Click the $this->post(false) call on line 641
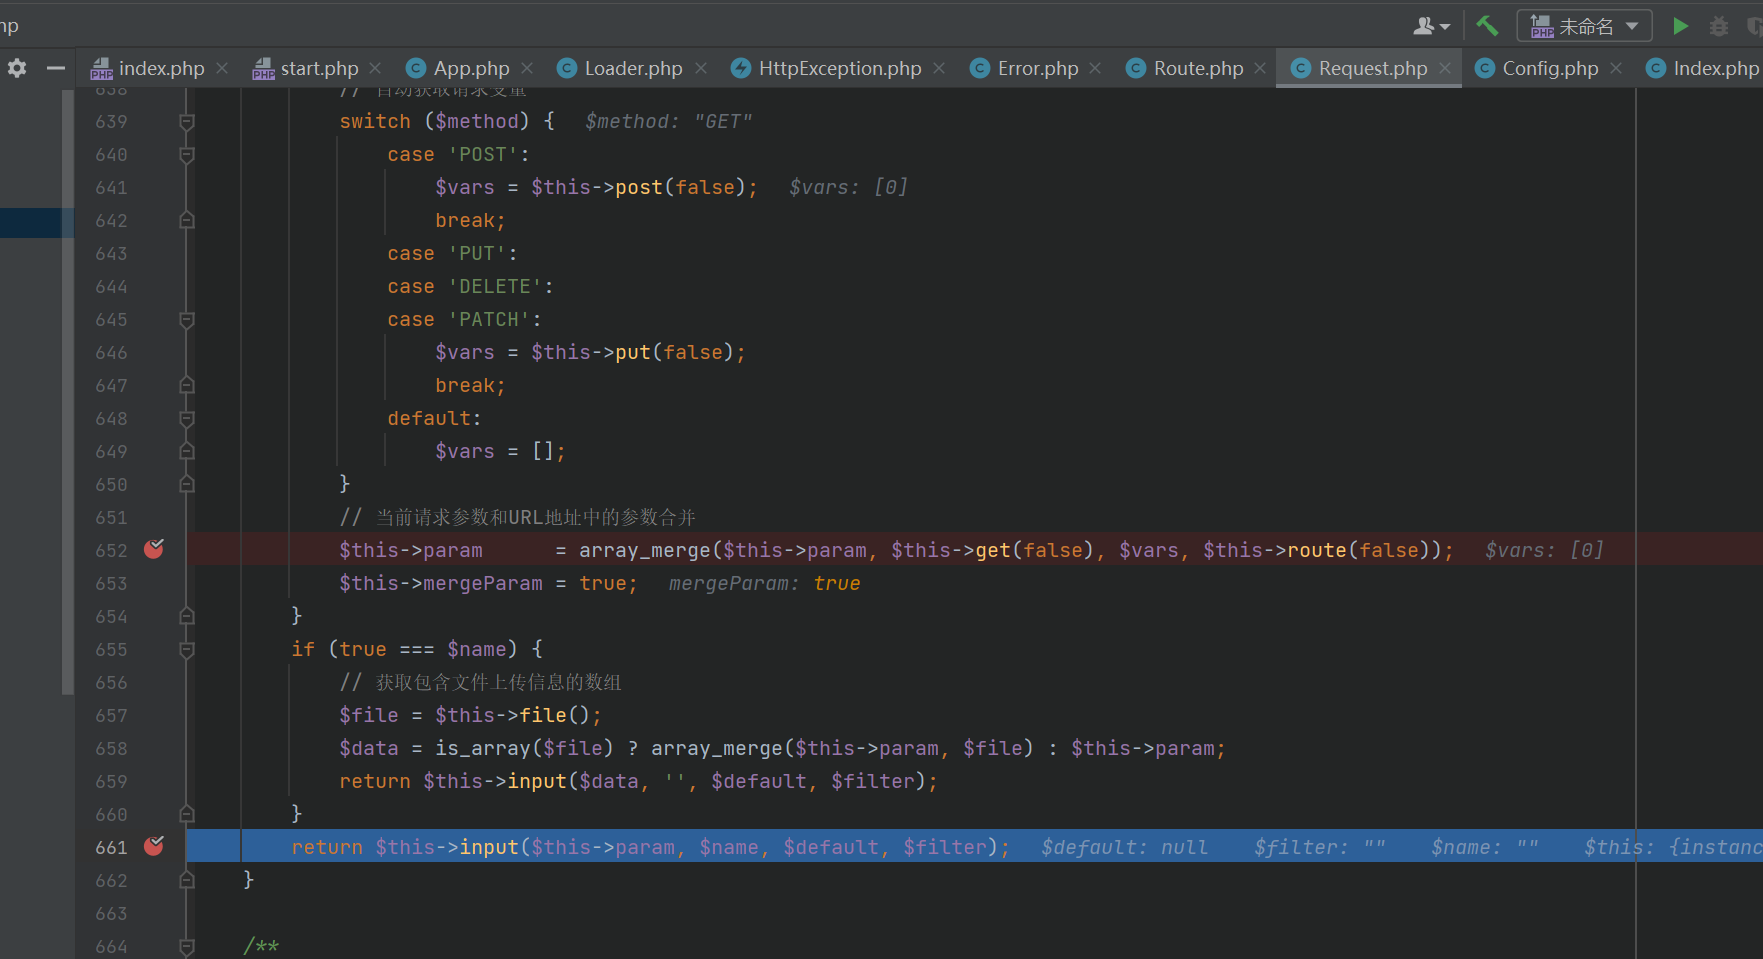The height and width of the screenshot is (959, 1763). [638, 187]
